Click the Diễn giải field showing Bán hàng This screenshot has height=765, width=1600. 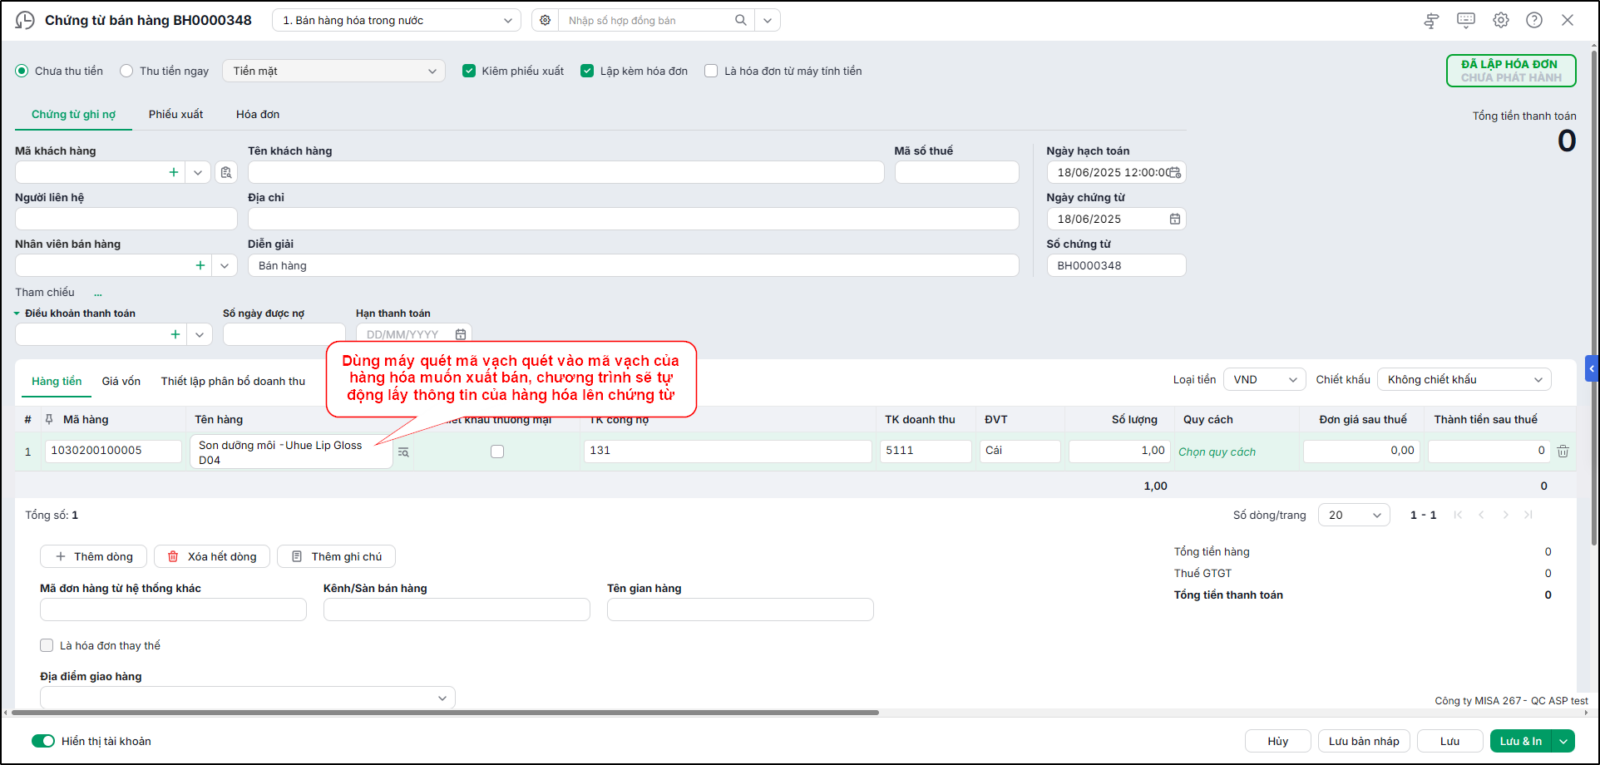[x=633, y=265]
